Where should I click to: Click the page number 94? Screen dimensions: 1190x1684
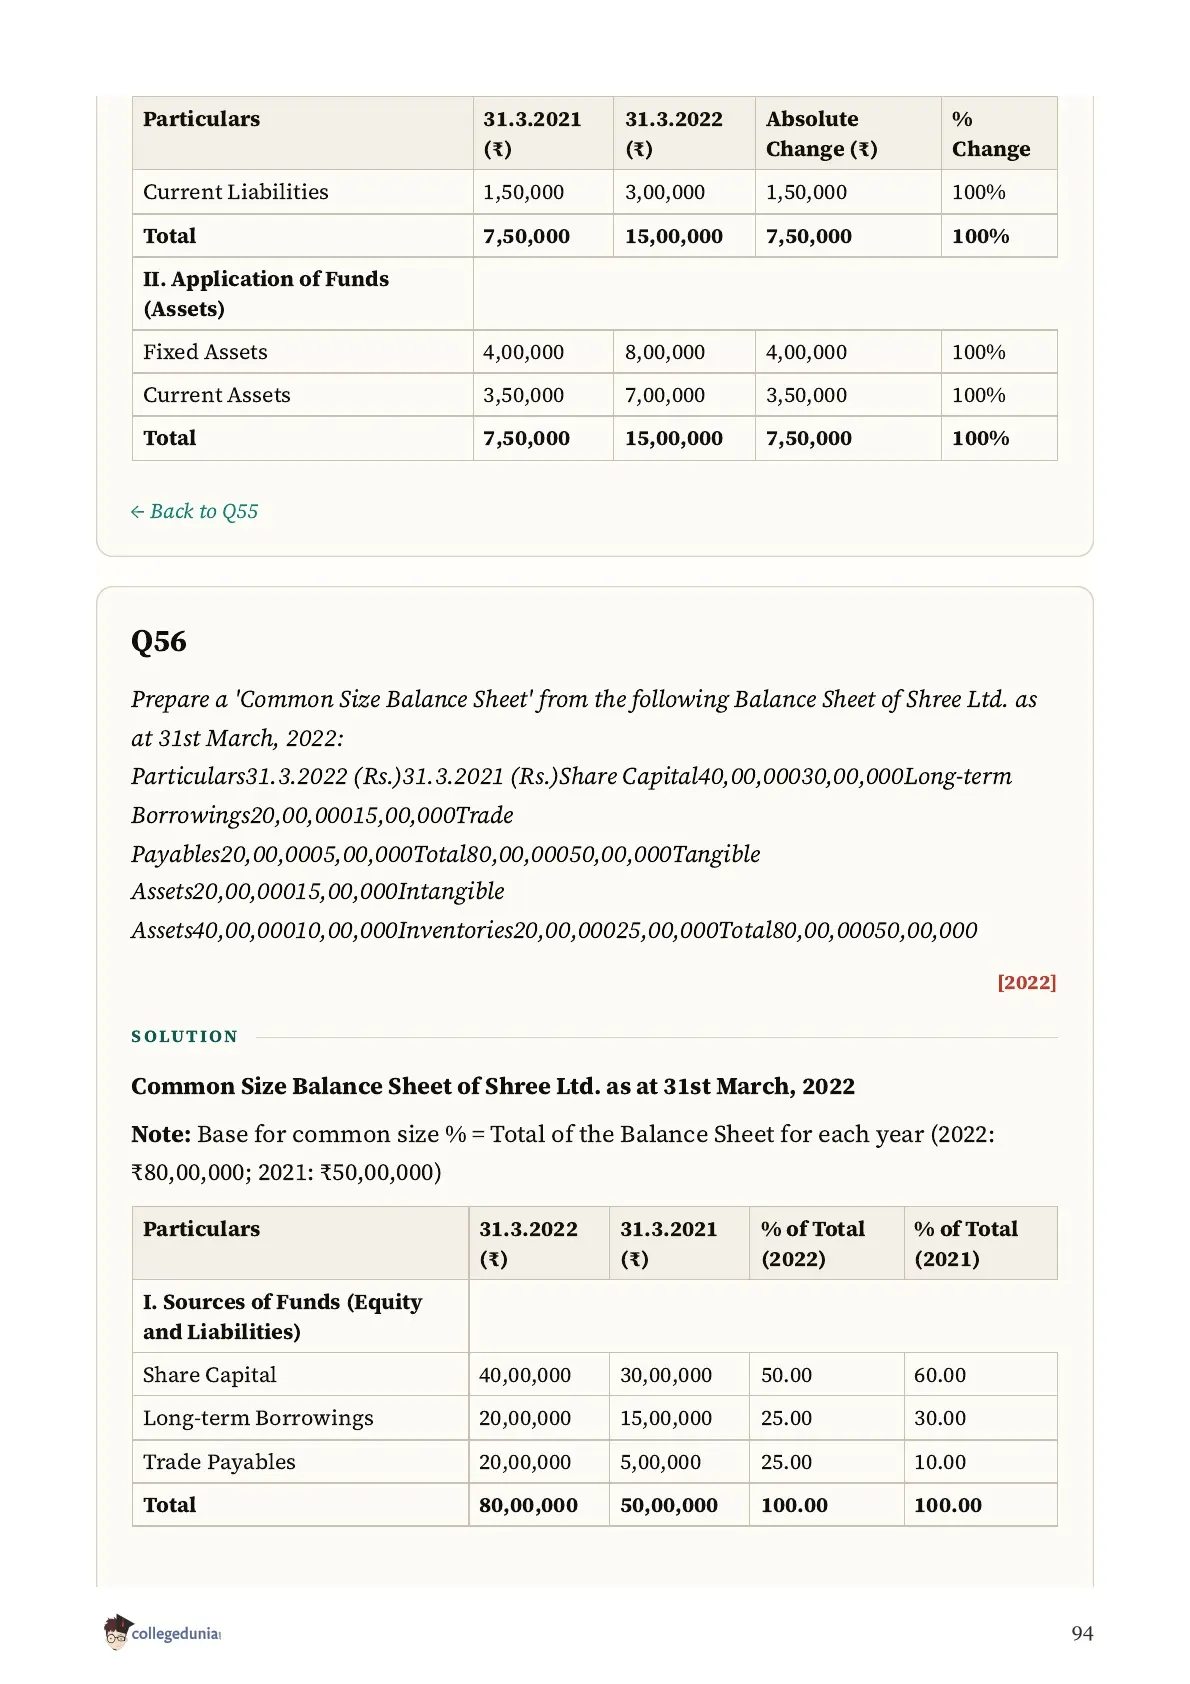click(x=1082, y=1633)
